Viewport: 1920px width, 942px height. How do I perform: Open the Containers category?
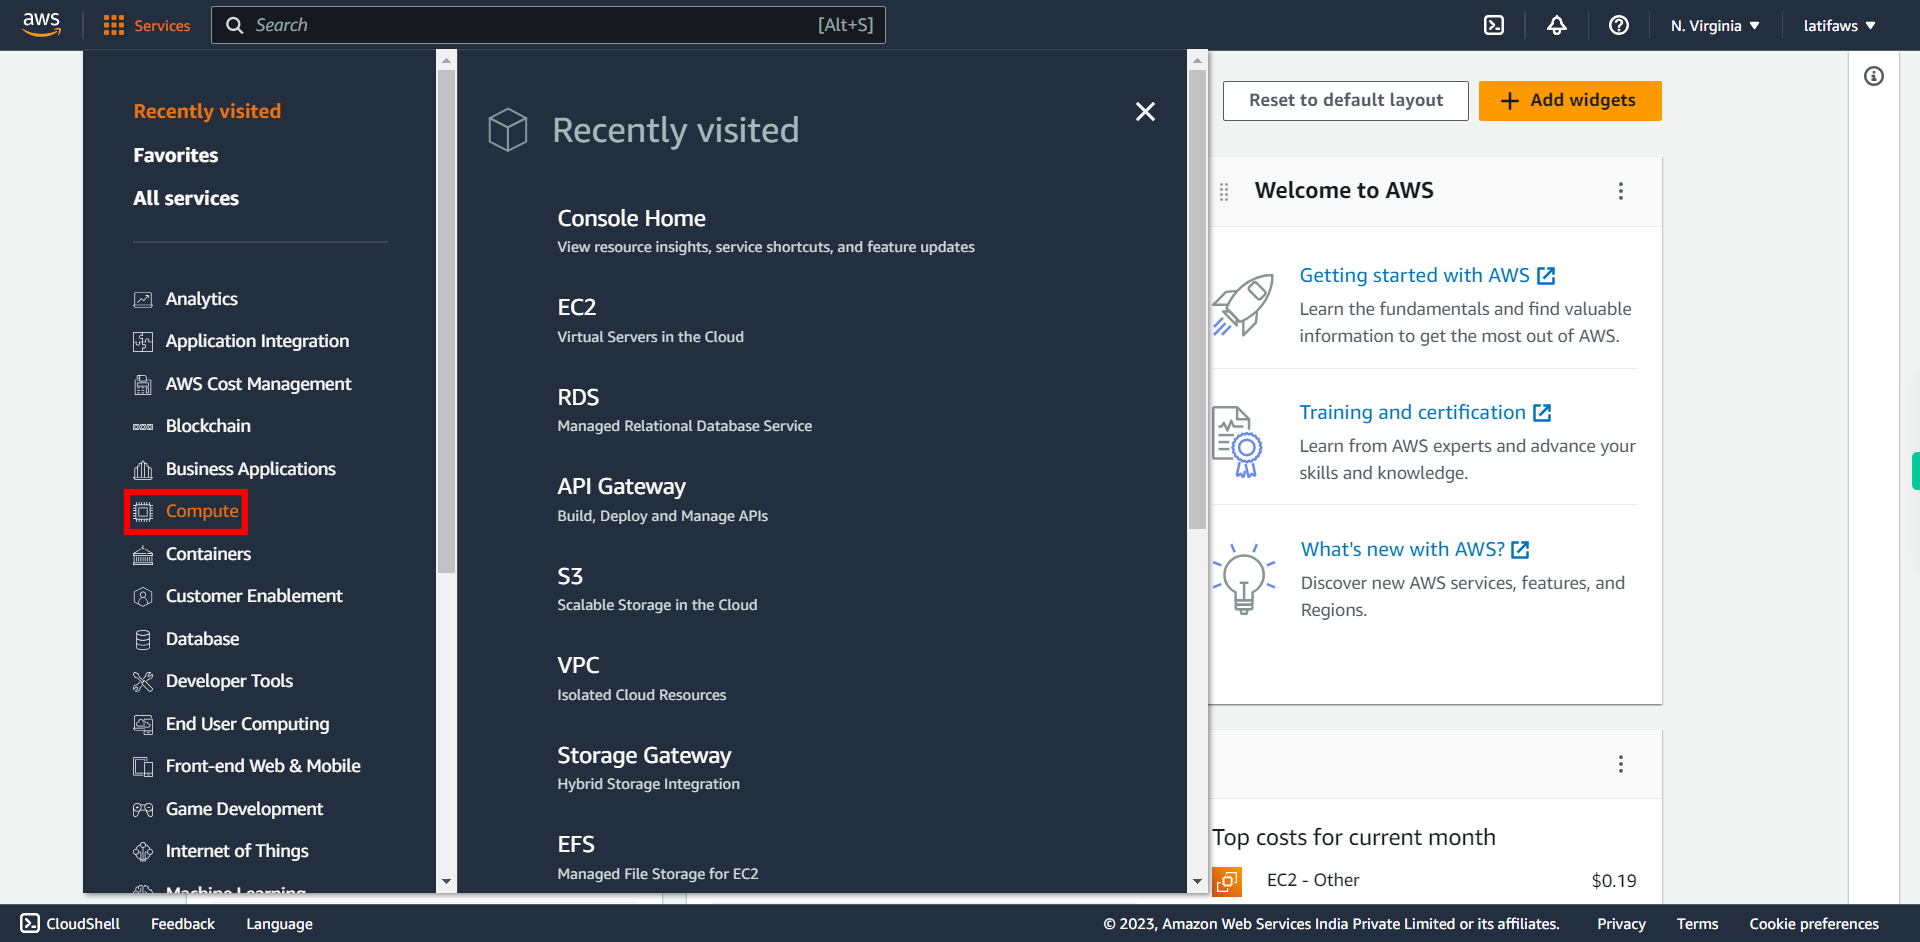[x=208, y=554]
